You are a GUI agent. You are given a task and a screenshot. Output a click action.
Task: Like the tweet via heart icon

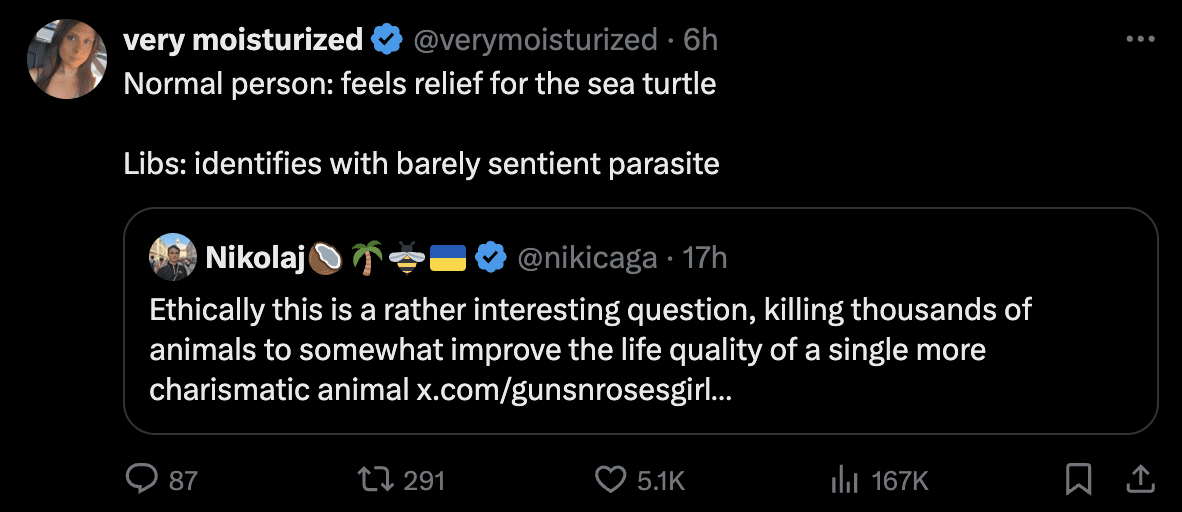(610, 481)
